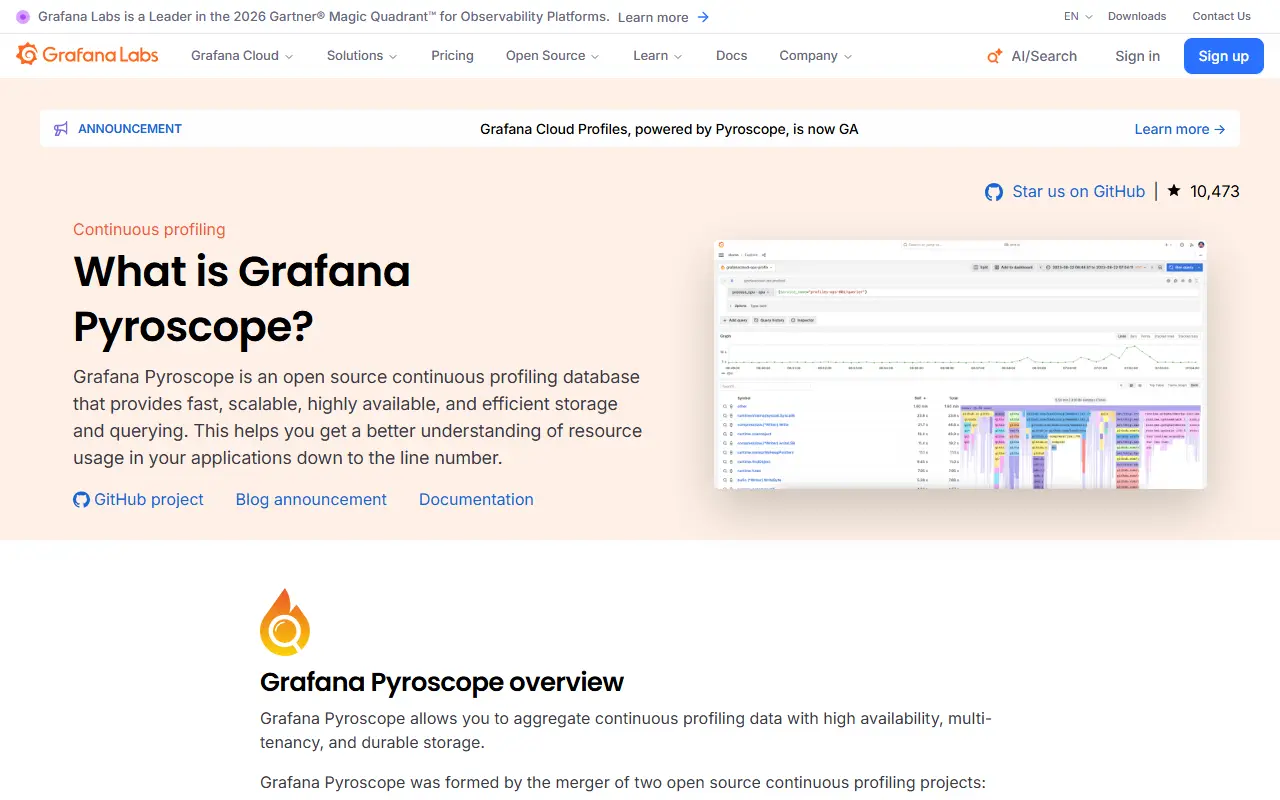
Task: Open the EN language dropdown
Action: click(x=1078, y=16)
